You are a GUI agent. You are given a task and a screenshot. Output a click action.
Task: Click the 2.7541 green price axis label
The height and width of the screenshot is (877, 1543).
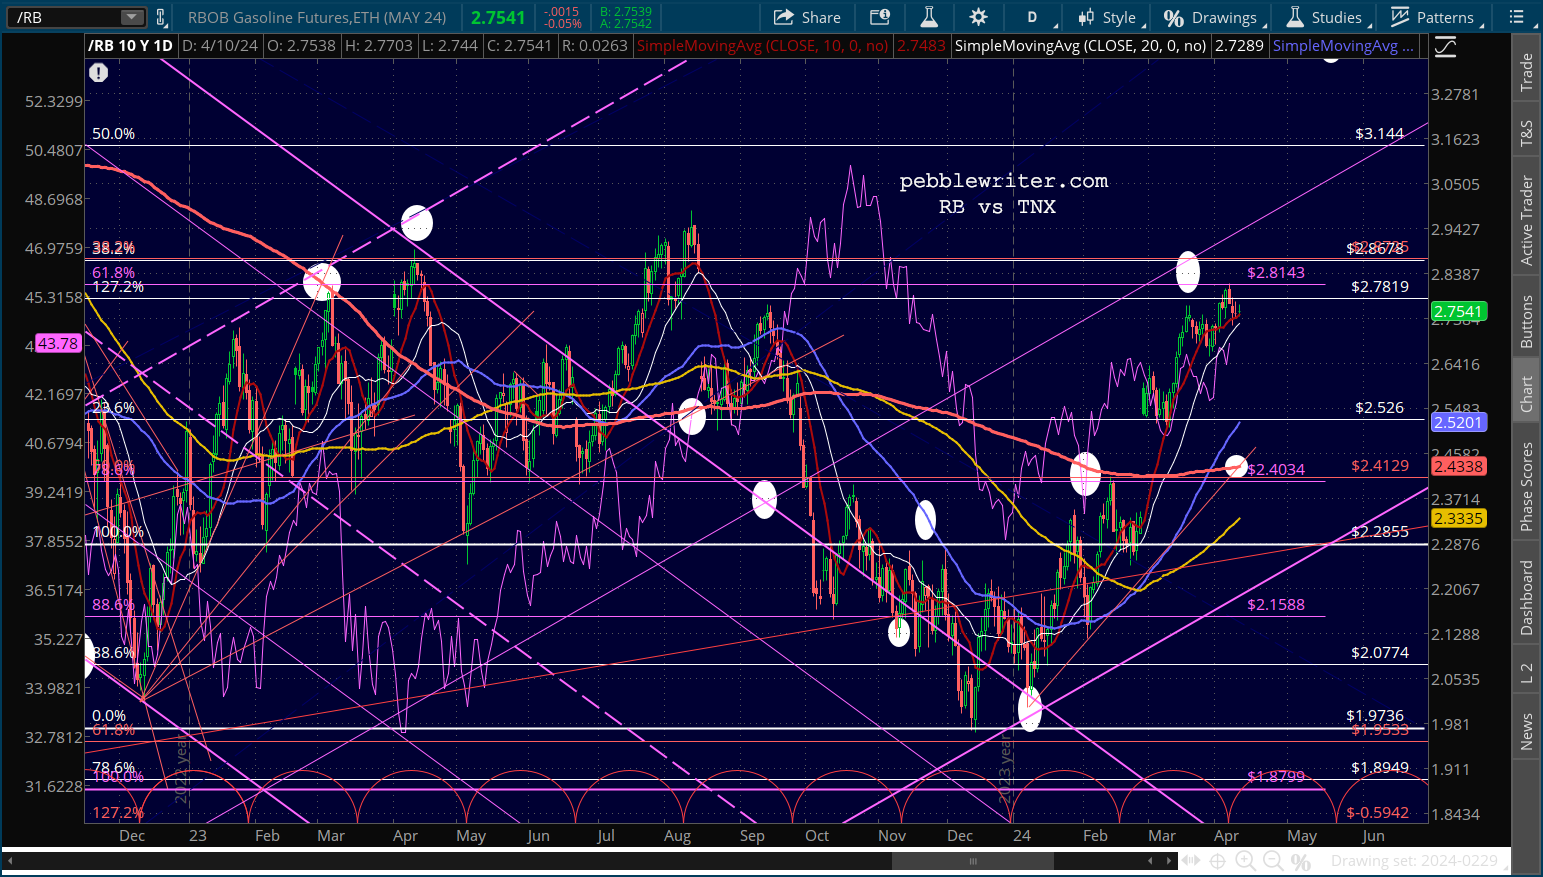1458,311
